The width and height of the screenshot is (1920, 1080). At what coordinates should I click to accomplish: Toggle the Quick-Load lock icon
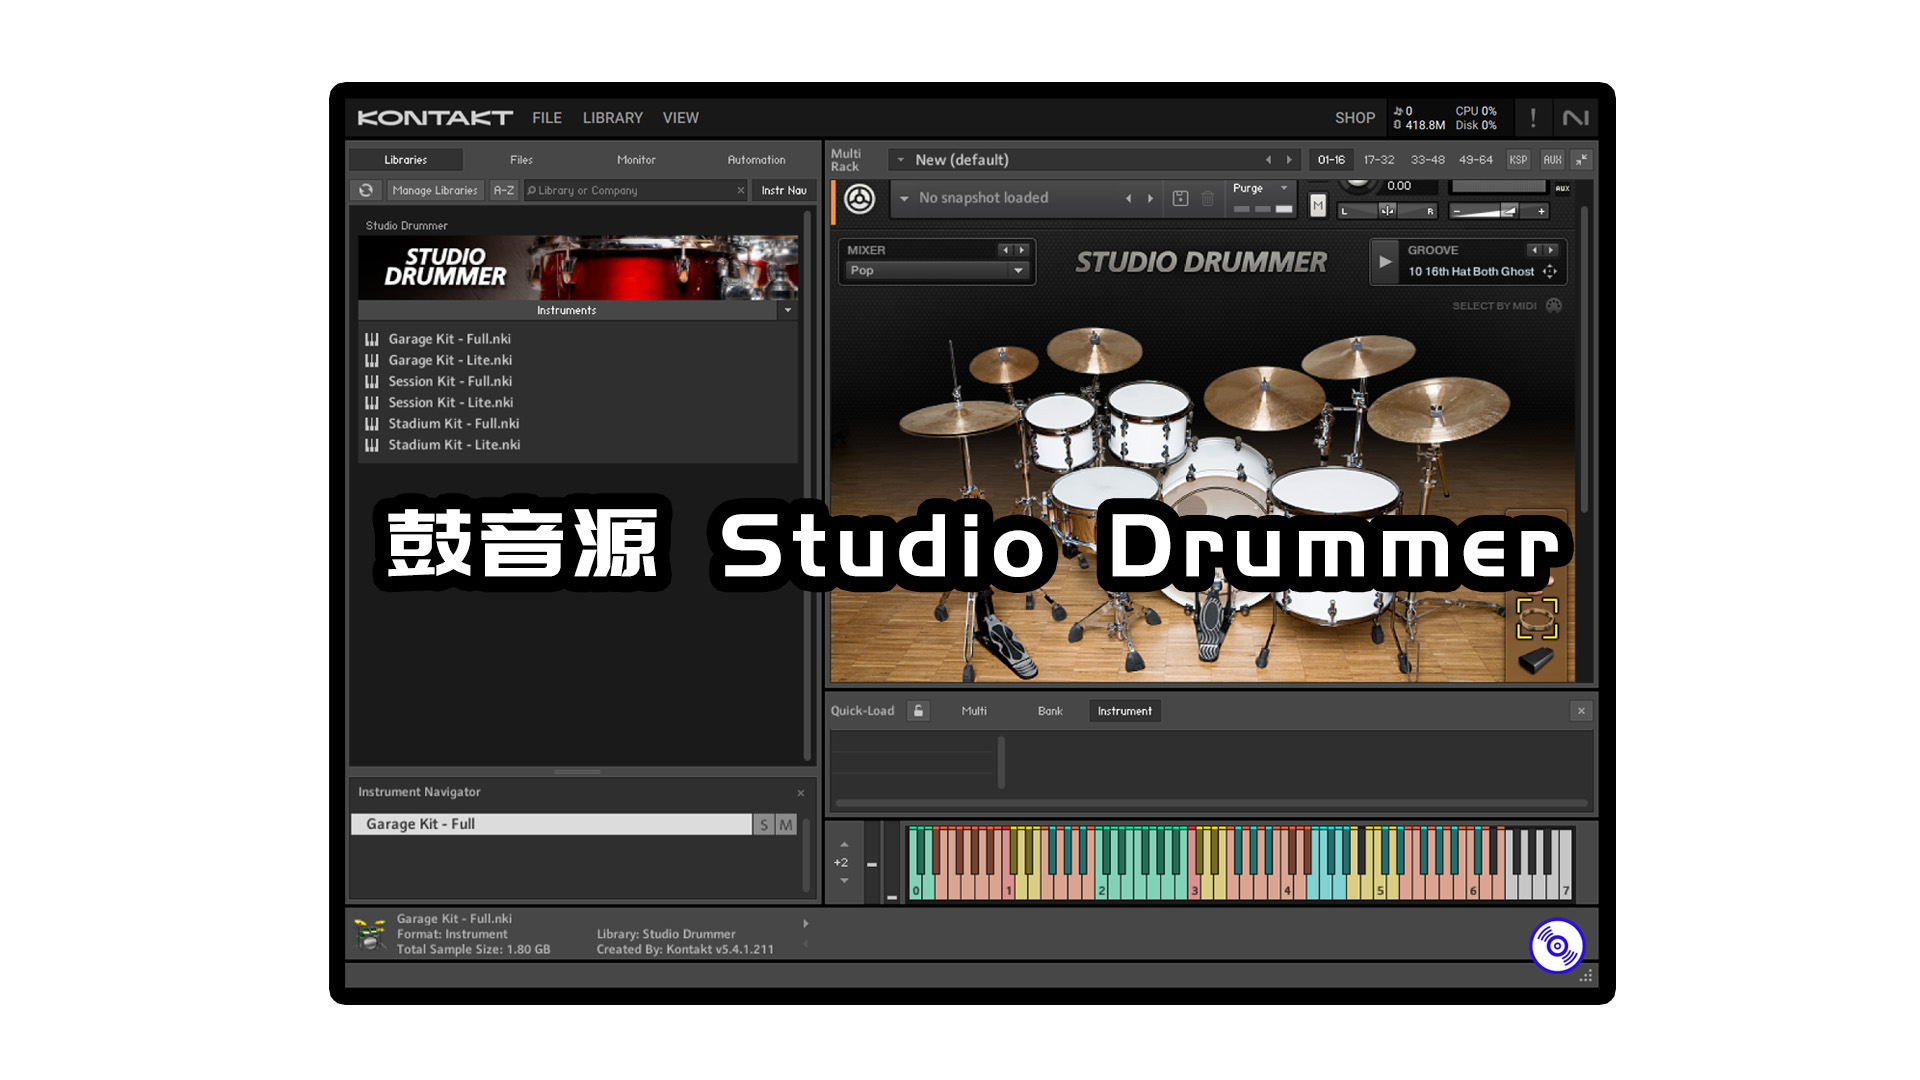pos(918,711)
